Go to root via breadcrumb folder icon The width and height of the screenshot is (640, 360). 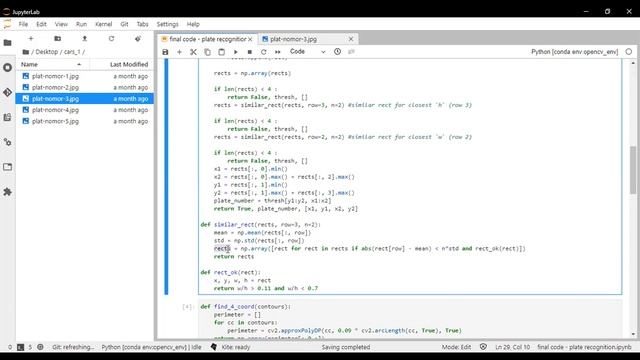[x=26, y=52]
